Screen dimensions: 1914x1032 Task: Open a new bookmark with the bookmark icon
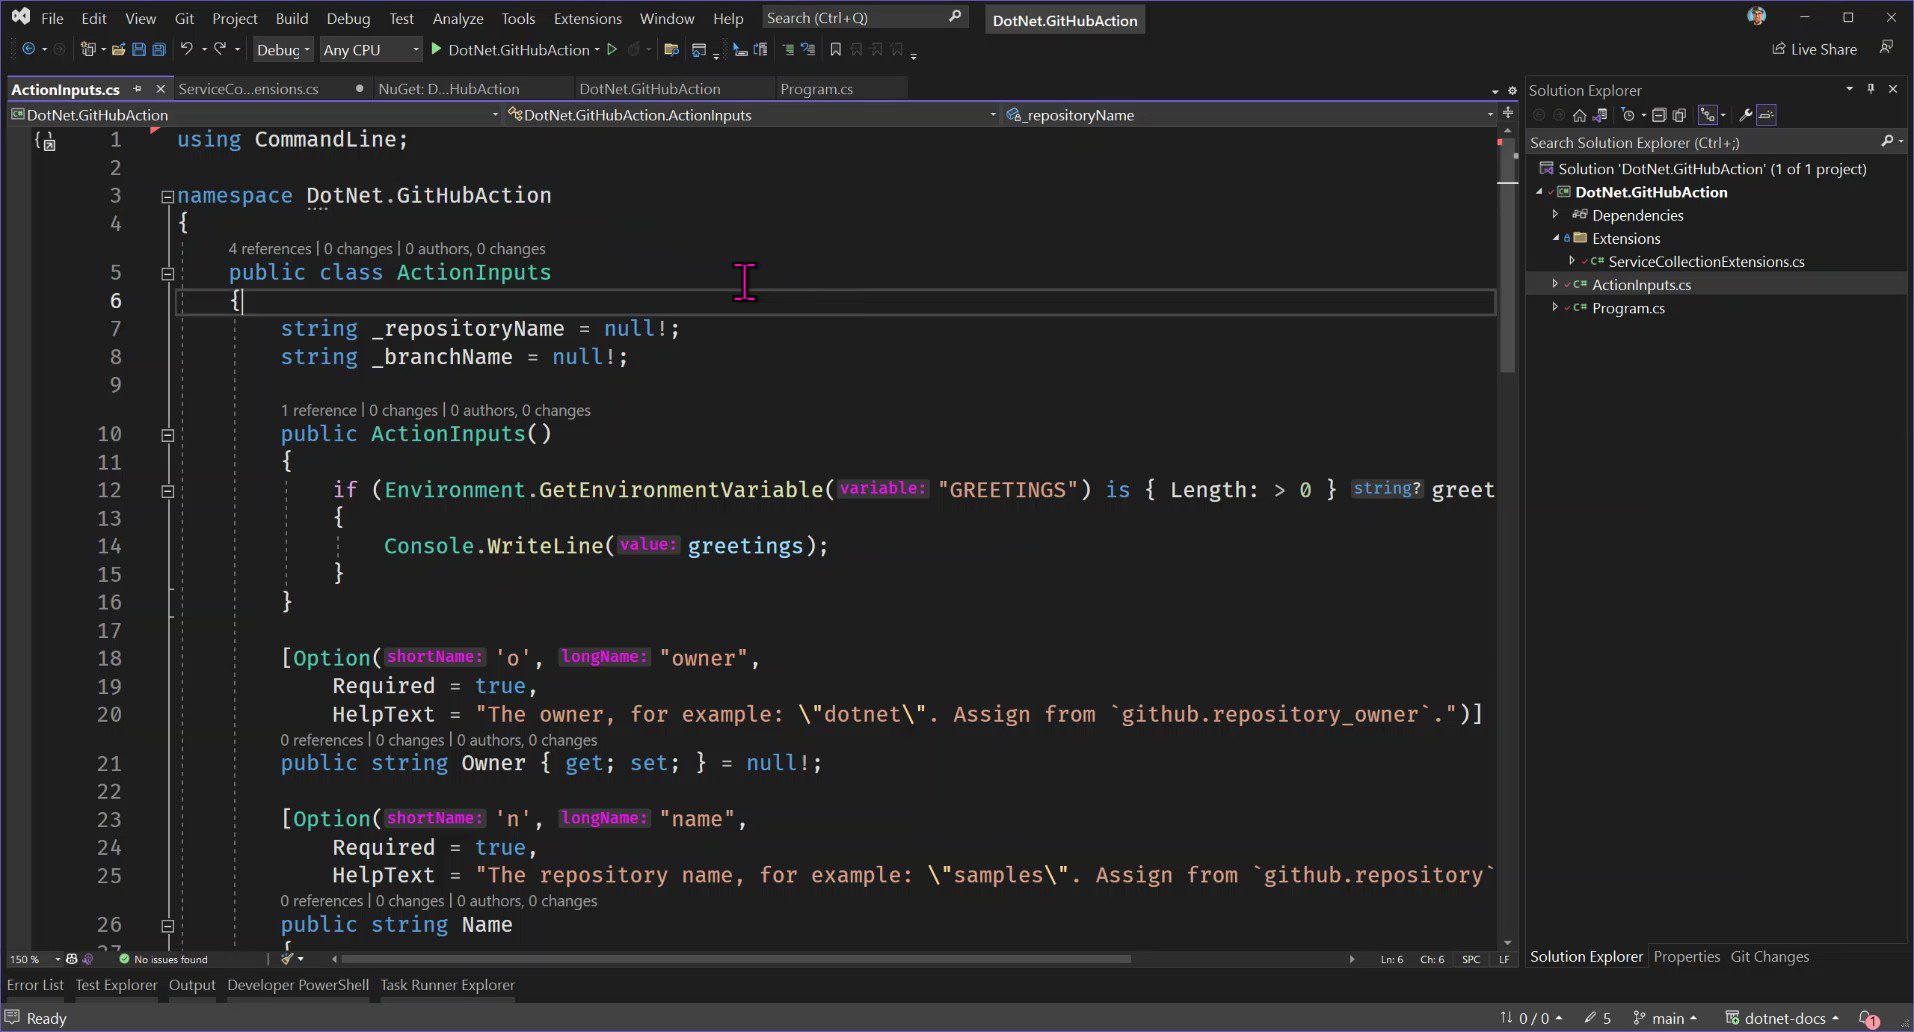[836, 49]
